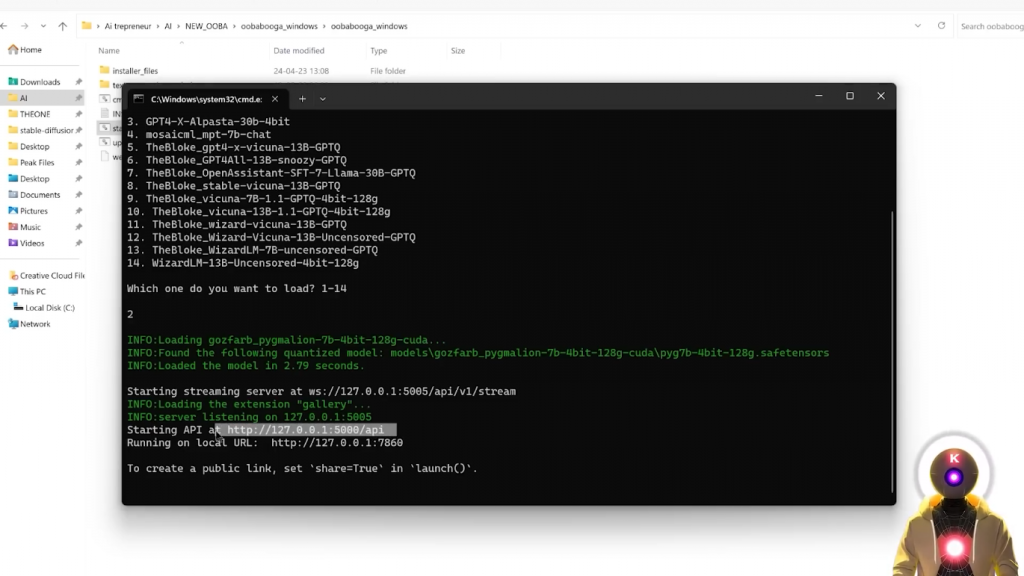The width and height of the screenshot is (1024, 576).
Task: Close the terminal window
Action: coord(881,96)
